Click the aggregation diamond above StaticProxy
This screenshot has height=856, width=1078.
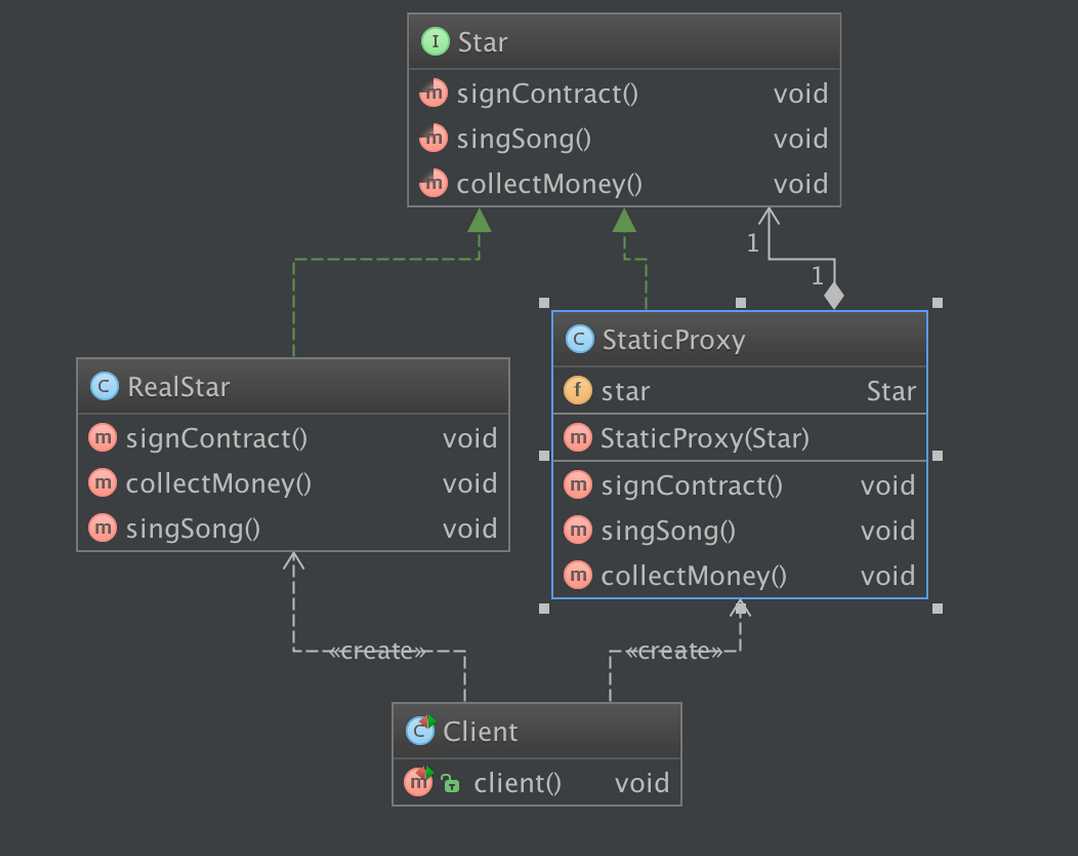pyautogui.click(x=834, y=296)
